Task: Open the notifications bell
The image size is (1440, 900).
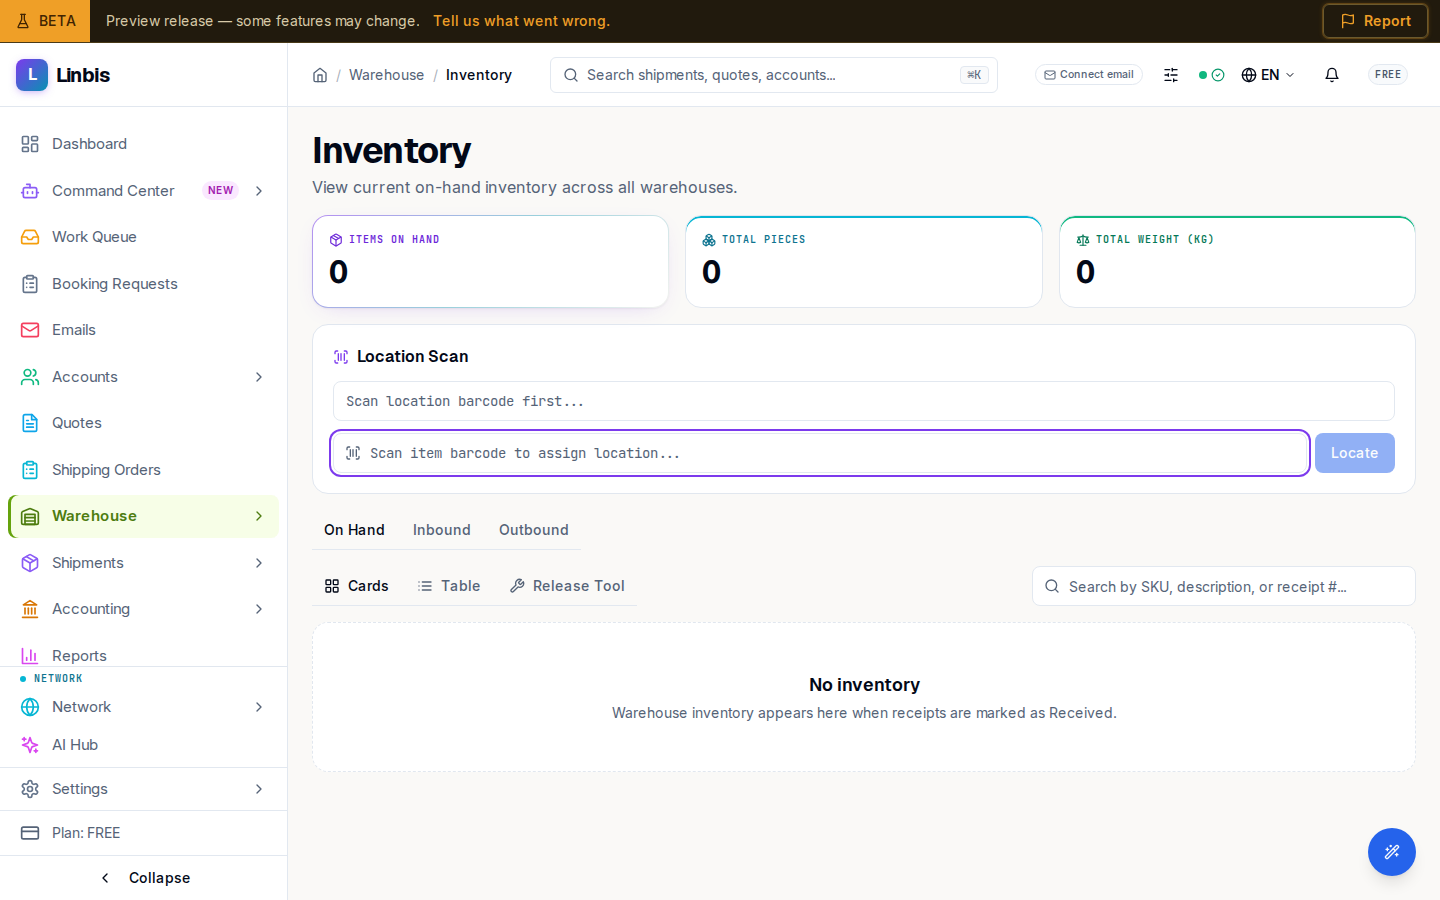Action: pos(1332,75)
